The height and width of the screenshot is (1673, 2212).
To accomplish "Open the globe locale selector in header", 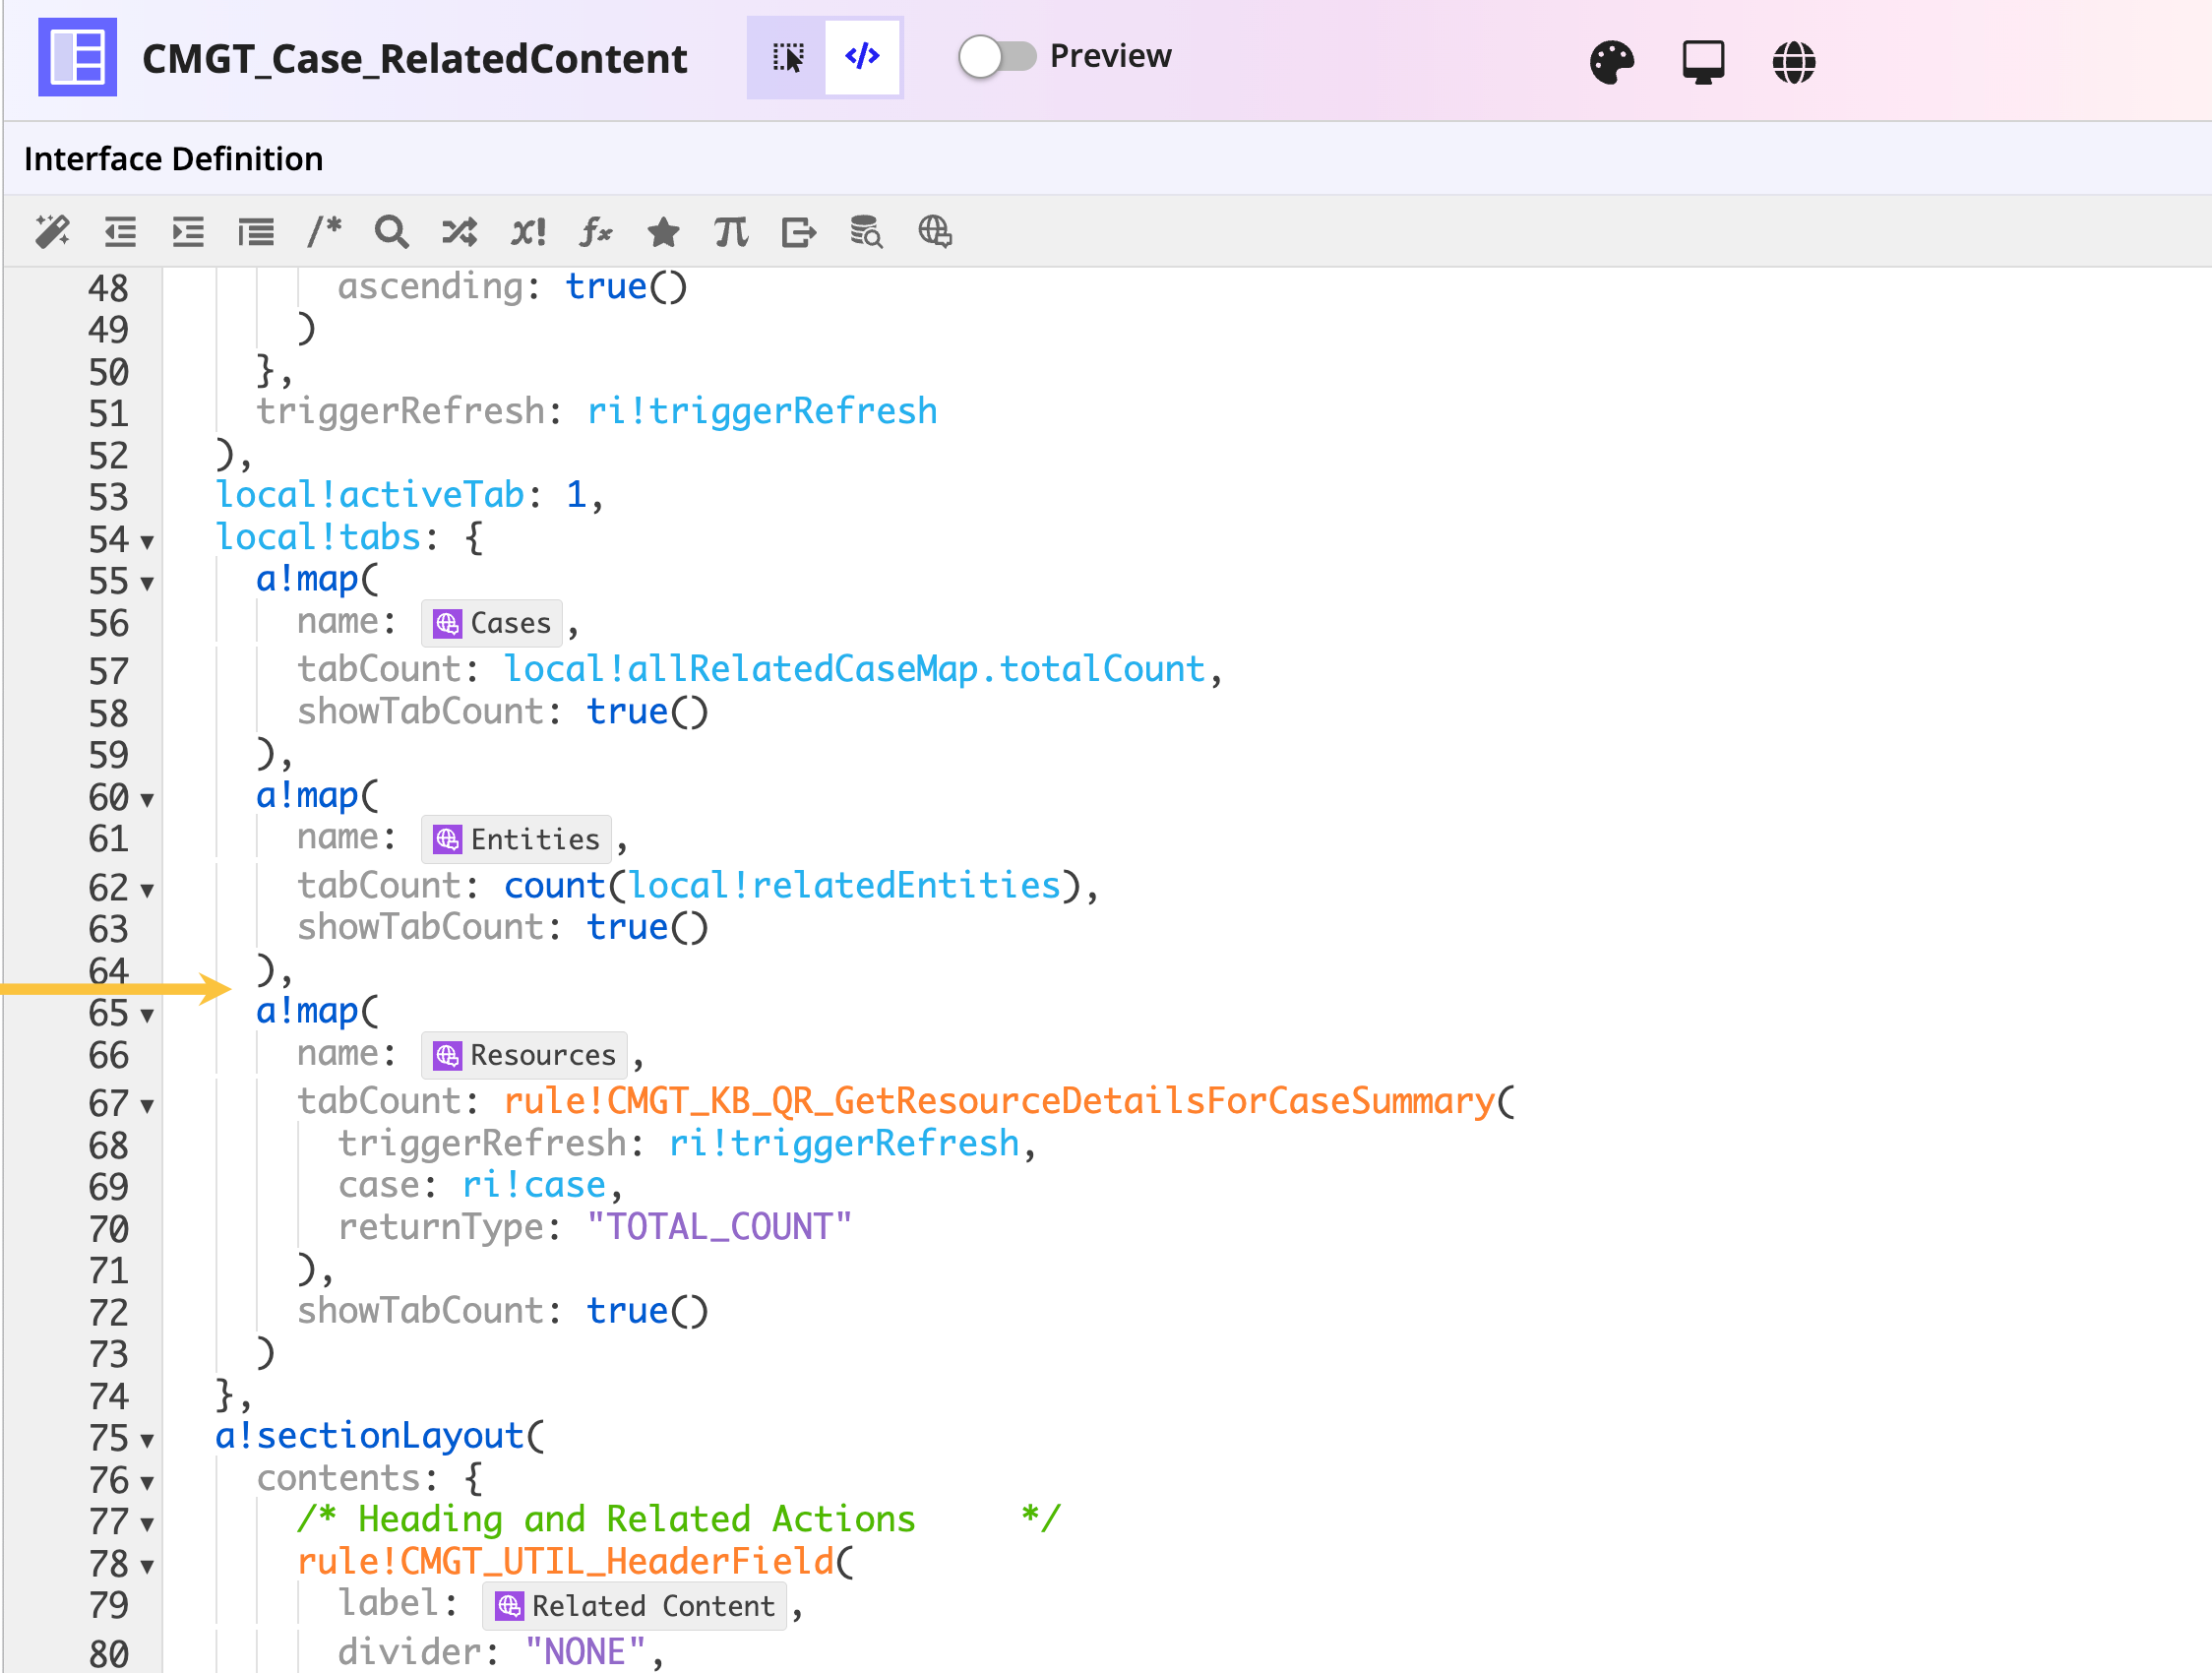I will coord(1794,62).
